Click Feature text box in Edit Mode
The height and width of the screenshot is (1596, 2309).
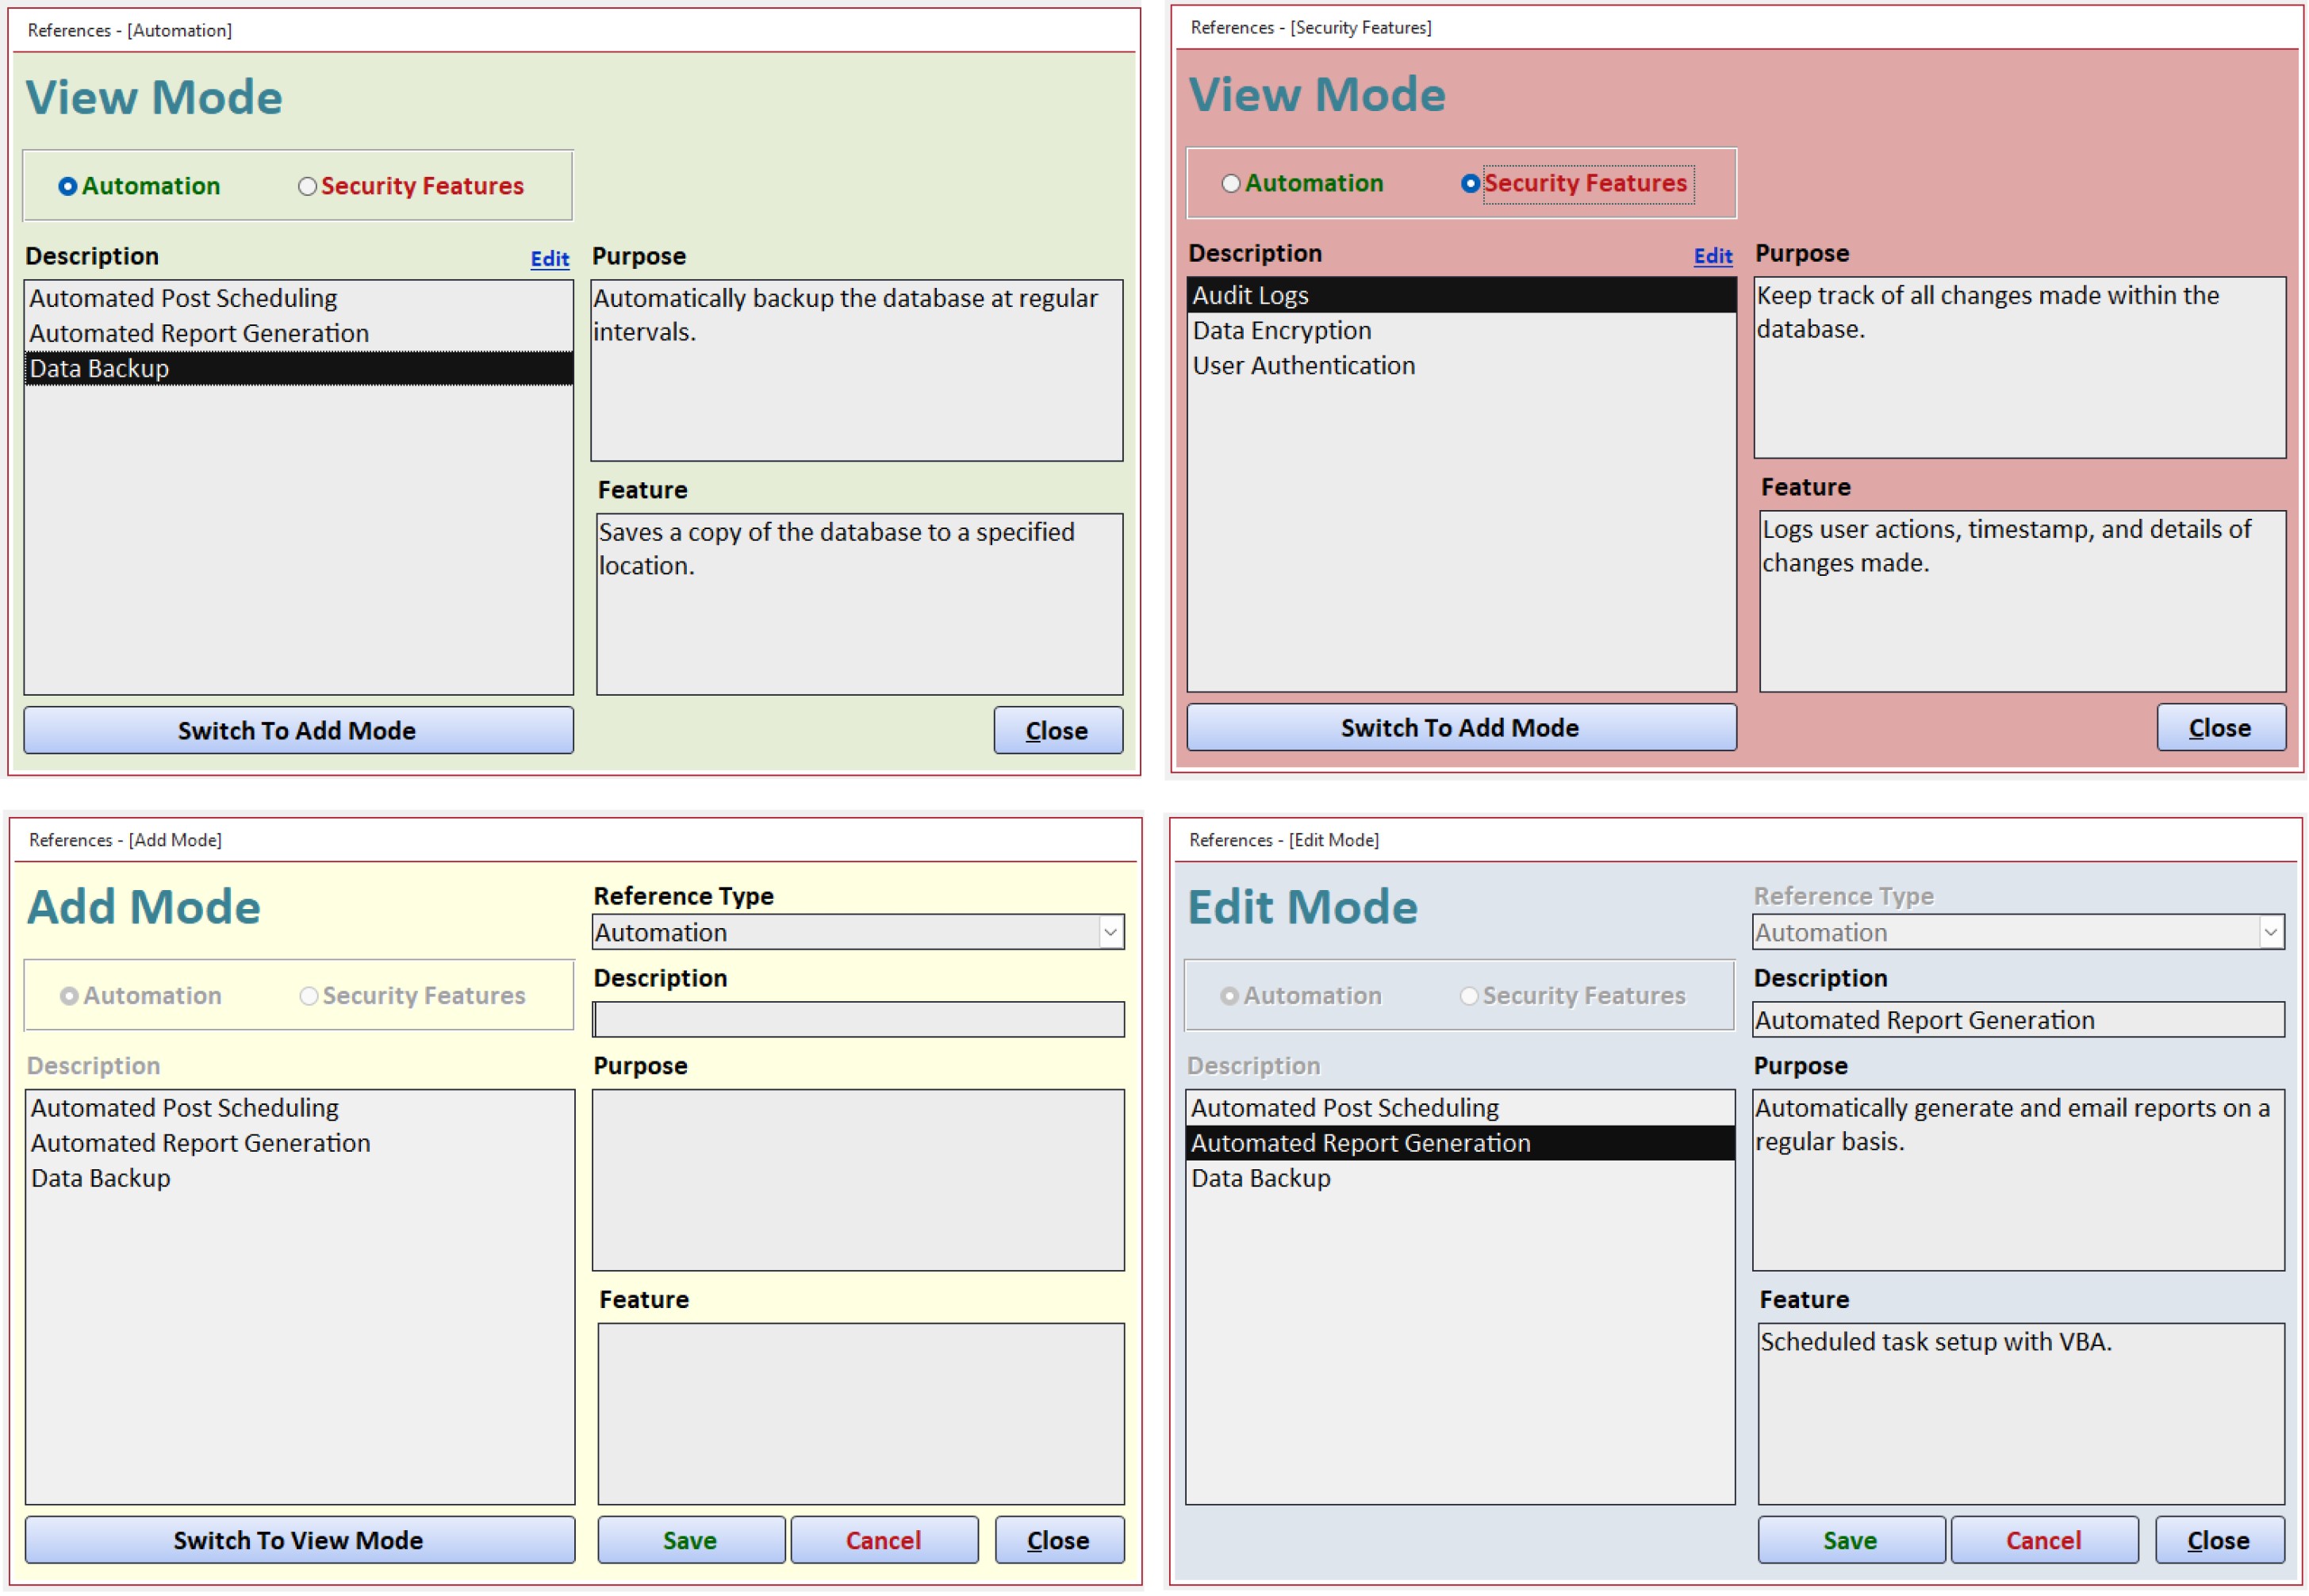coord(2020,1414)
